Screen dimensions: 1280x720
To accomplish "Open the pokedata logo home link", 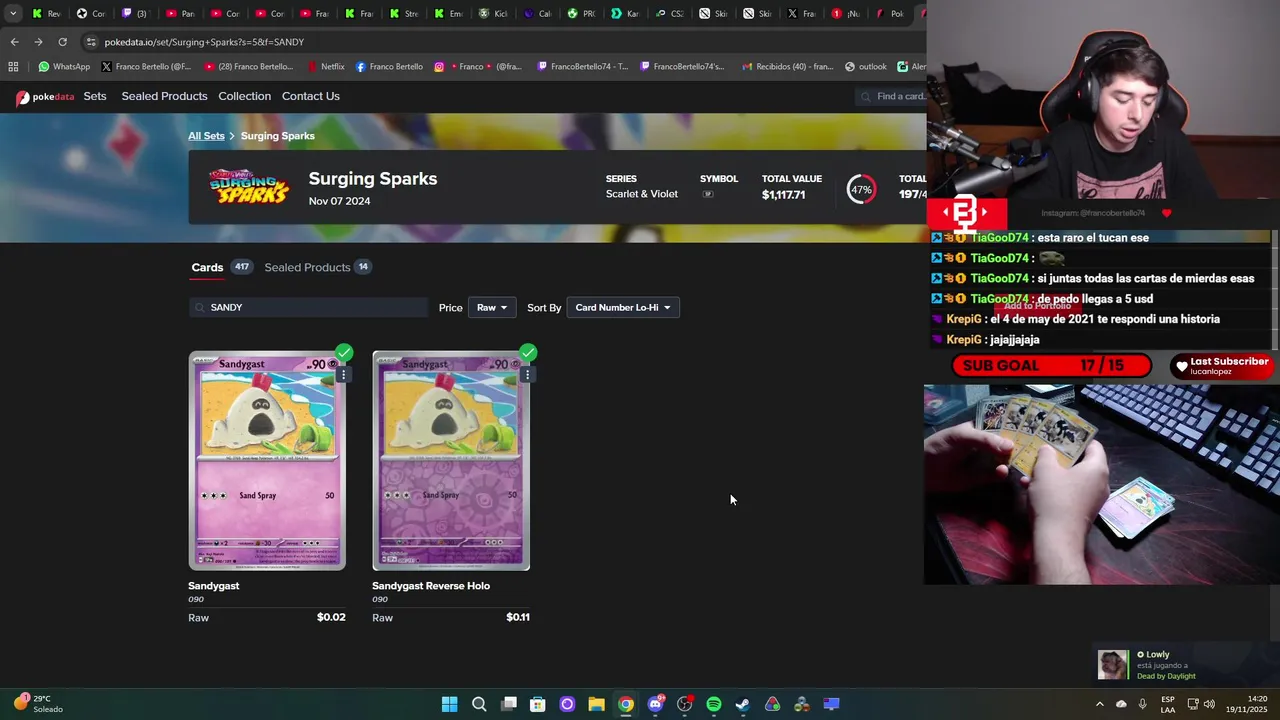I will (45, 97).
